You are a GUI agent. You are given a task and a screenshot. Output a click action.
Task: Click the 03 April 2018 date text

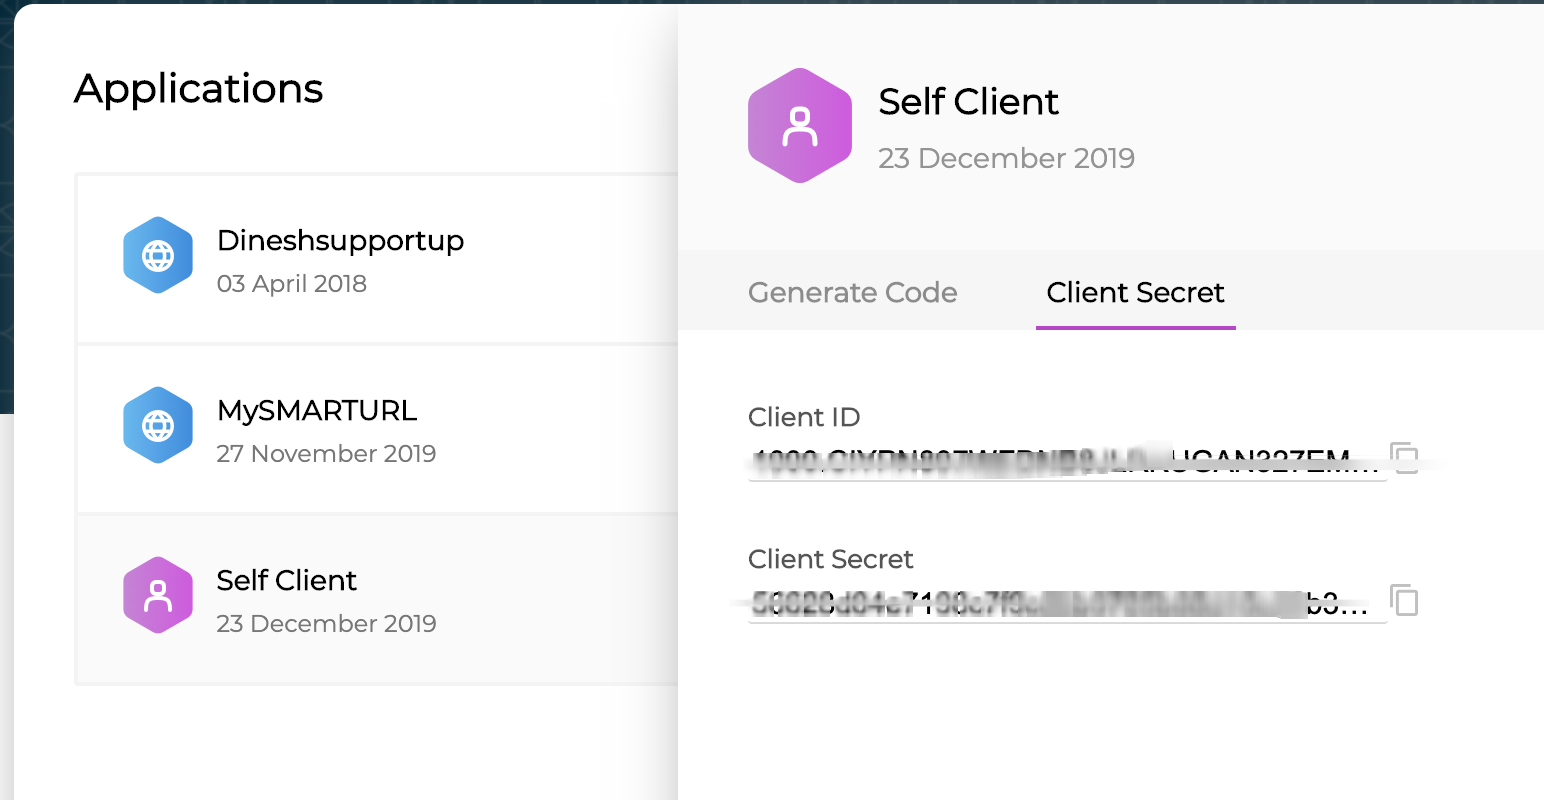tap(292, 284)
